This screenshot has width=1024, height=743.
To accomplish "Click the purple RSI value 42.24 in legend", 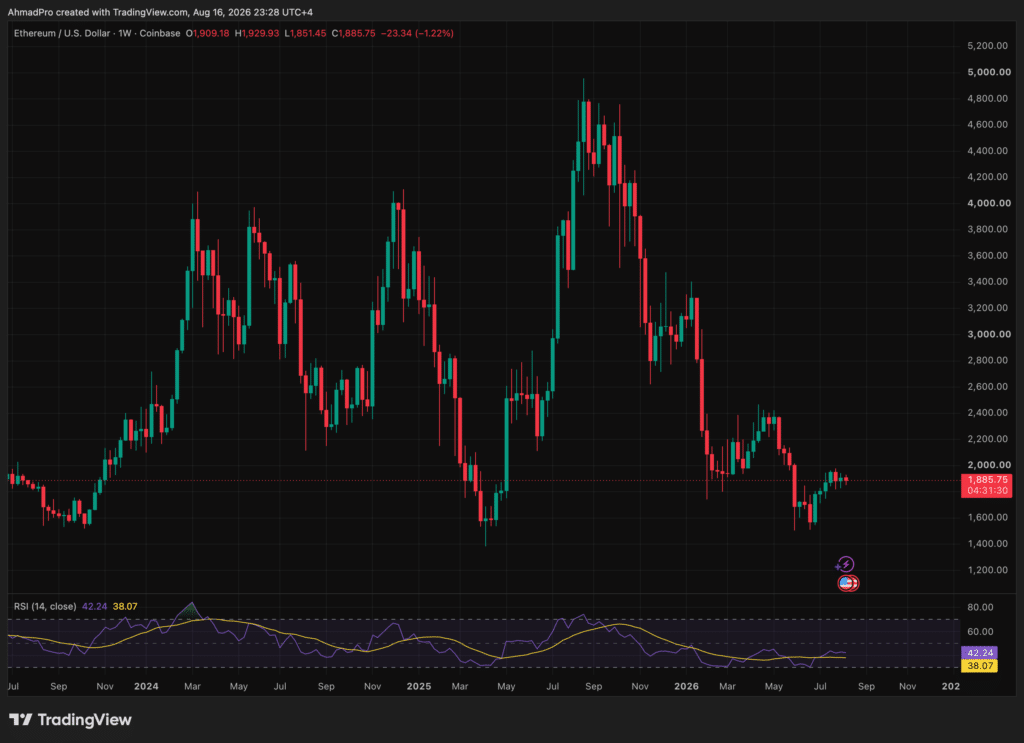I will coord(95,607).
